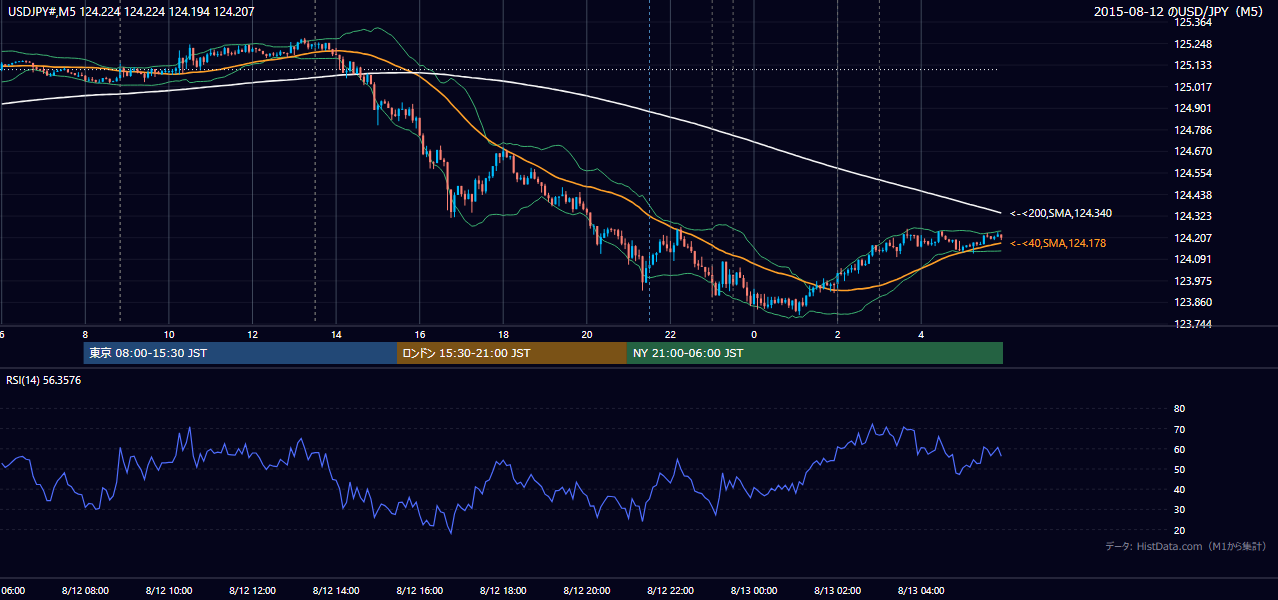This screenshot has width=1278, height=600.
Task: Select hour label 22 under the price chart
Action: (x=671, y=334)
